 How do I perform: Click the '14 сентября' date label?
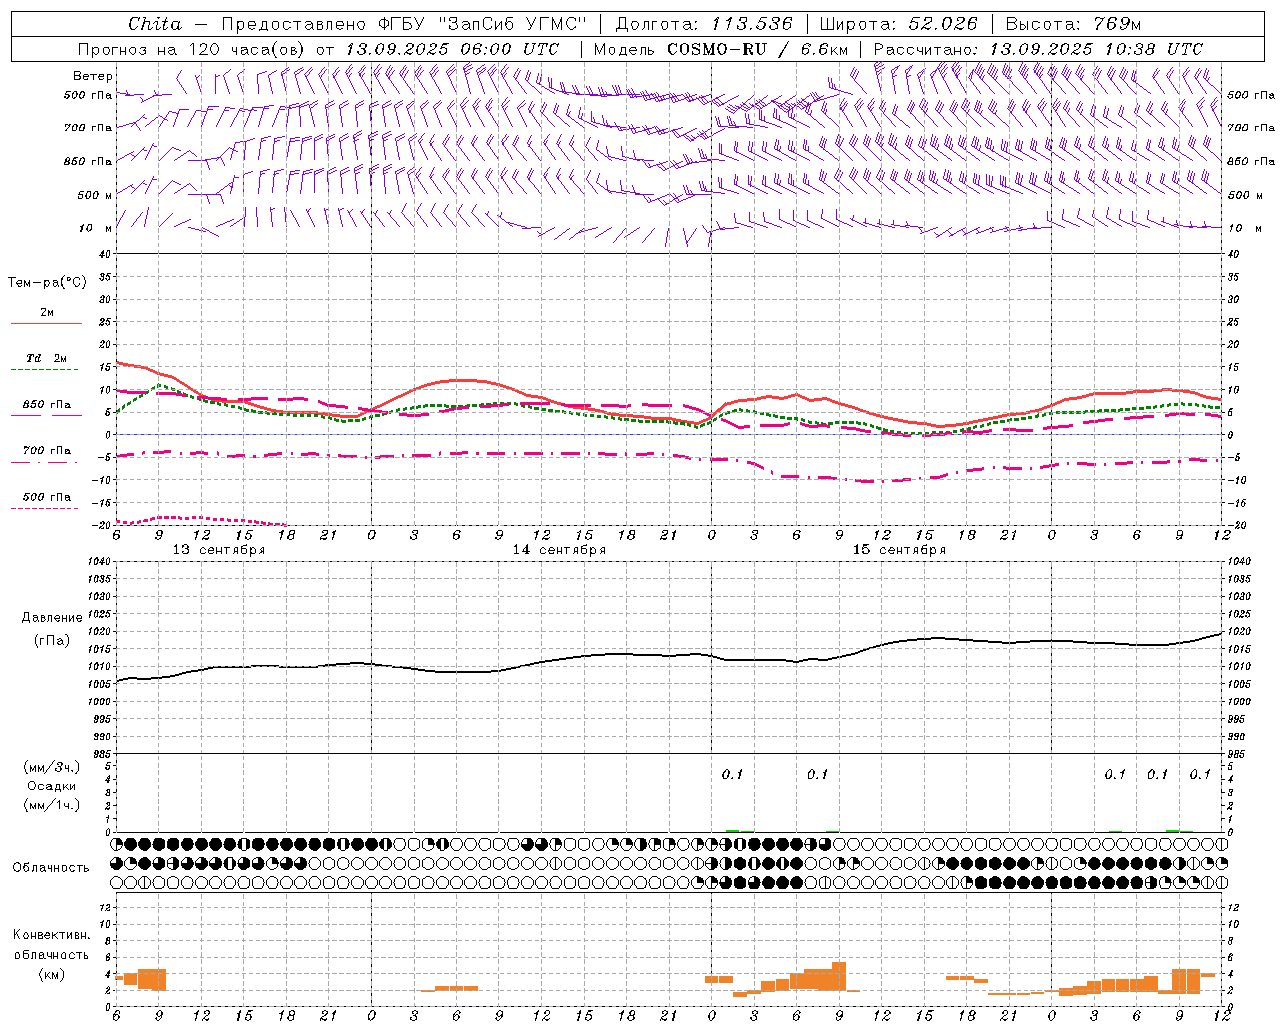click(559, 549)
